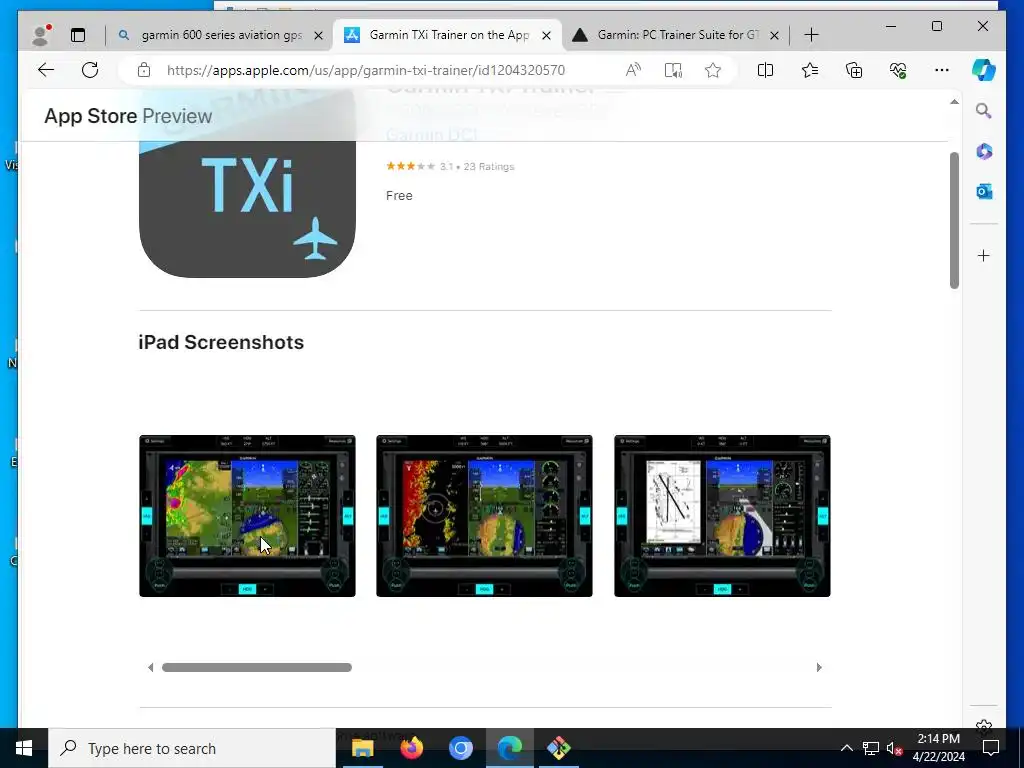Click right arrow of screenshots scrollbar
1024x768 pixels.
click(x=819, y=667)
